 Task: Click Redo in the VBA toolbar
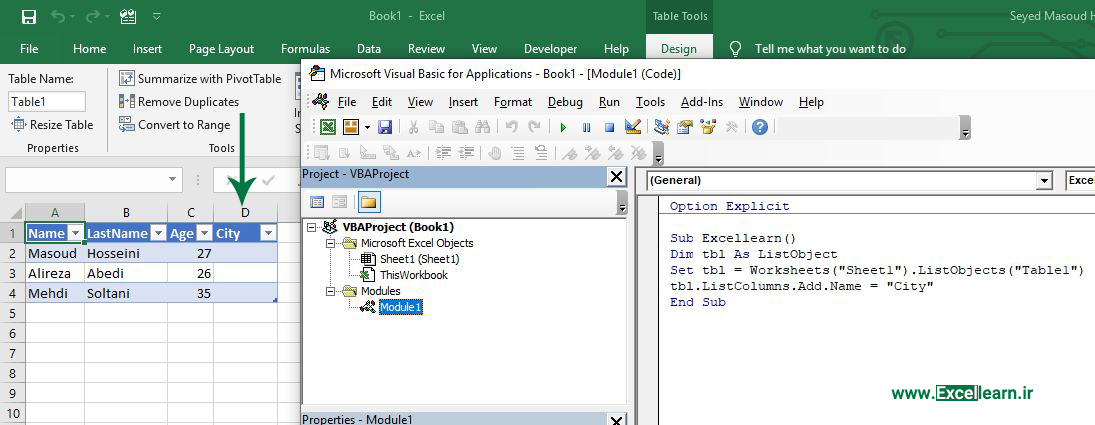click(534, 127)
